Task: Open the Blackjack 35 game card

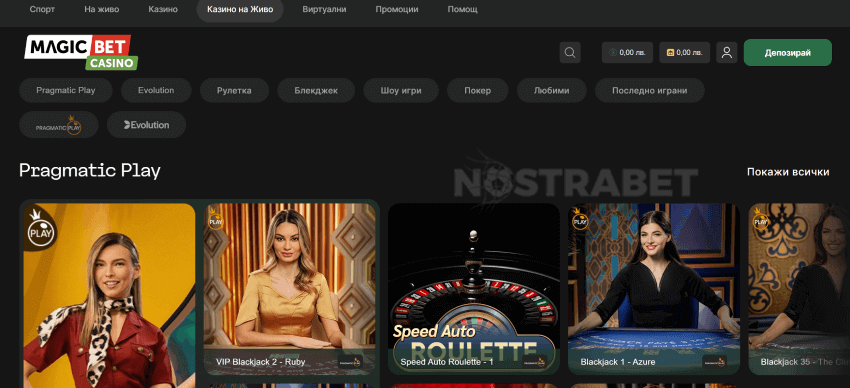Action: (799, 289)
